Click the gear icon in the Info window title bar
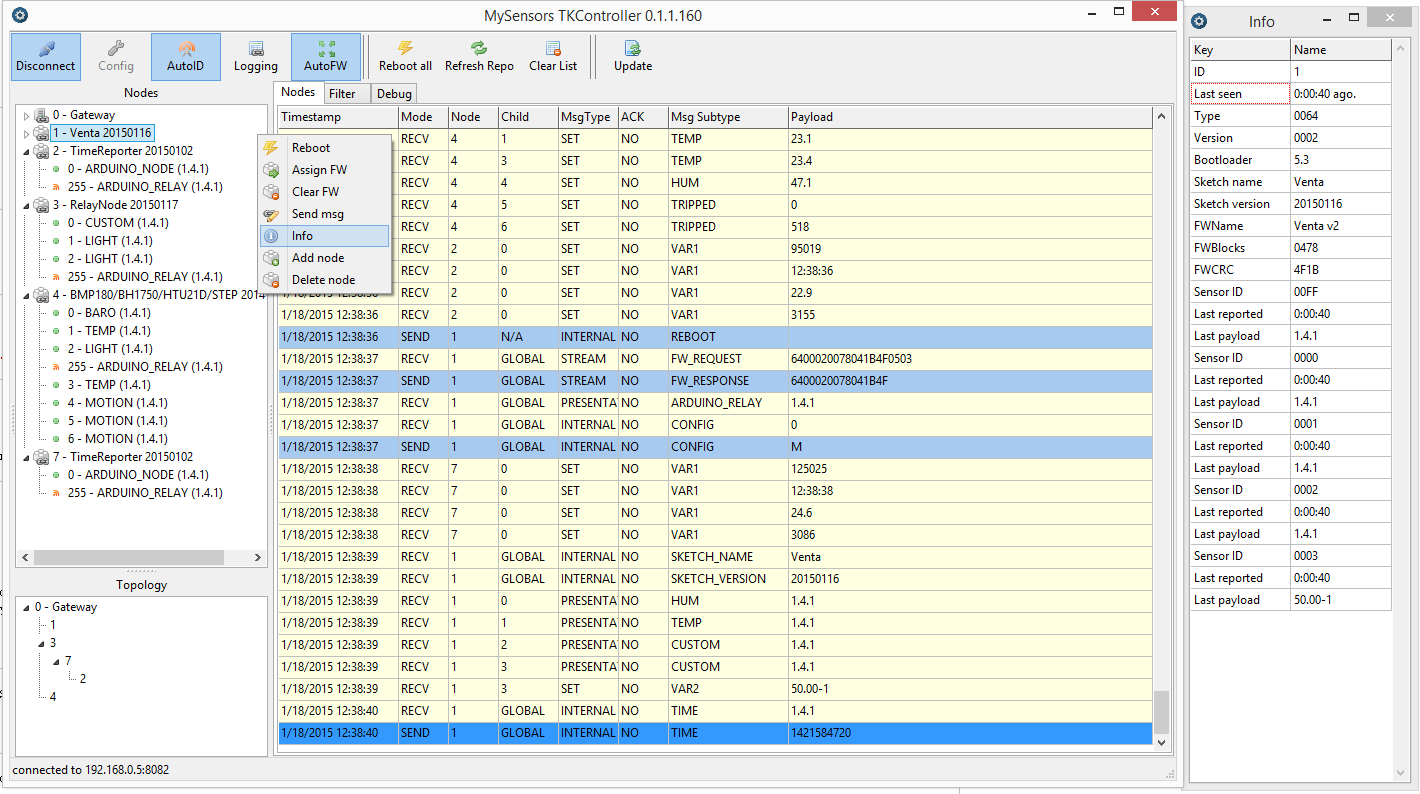Screen dimensions: 1420x794 [1200, 21]
